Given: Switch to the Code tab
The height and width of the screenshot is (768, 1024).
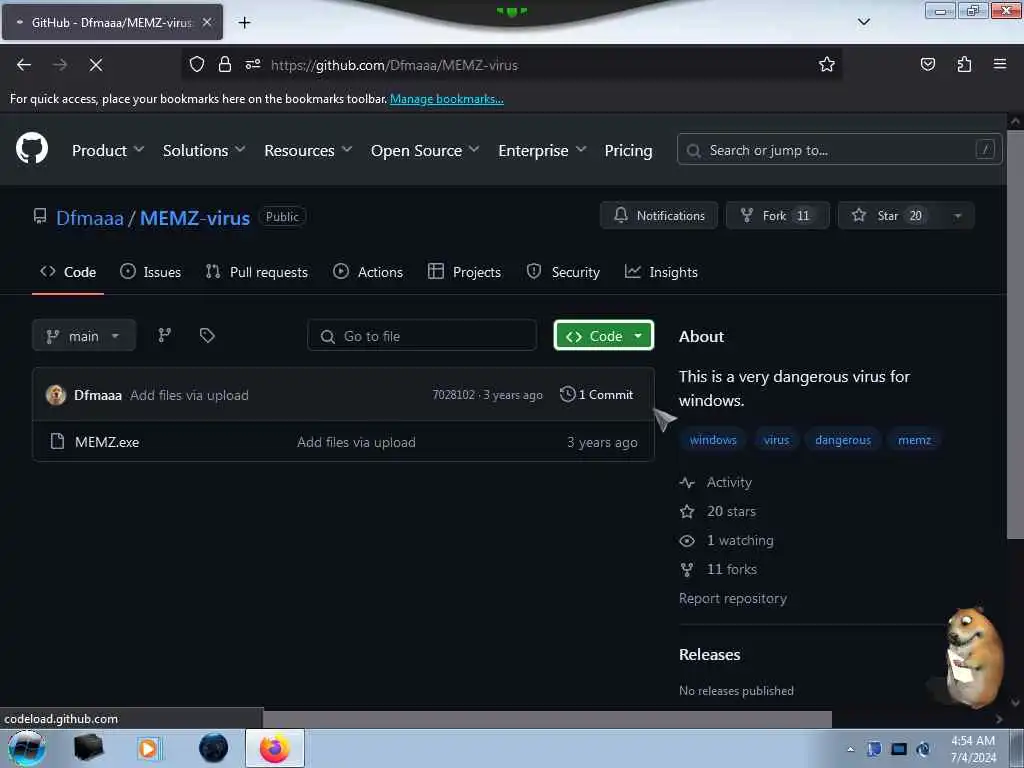Looking at the screenshot, I should coord(68,272).
